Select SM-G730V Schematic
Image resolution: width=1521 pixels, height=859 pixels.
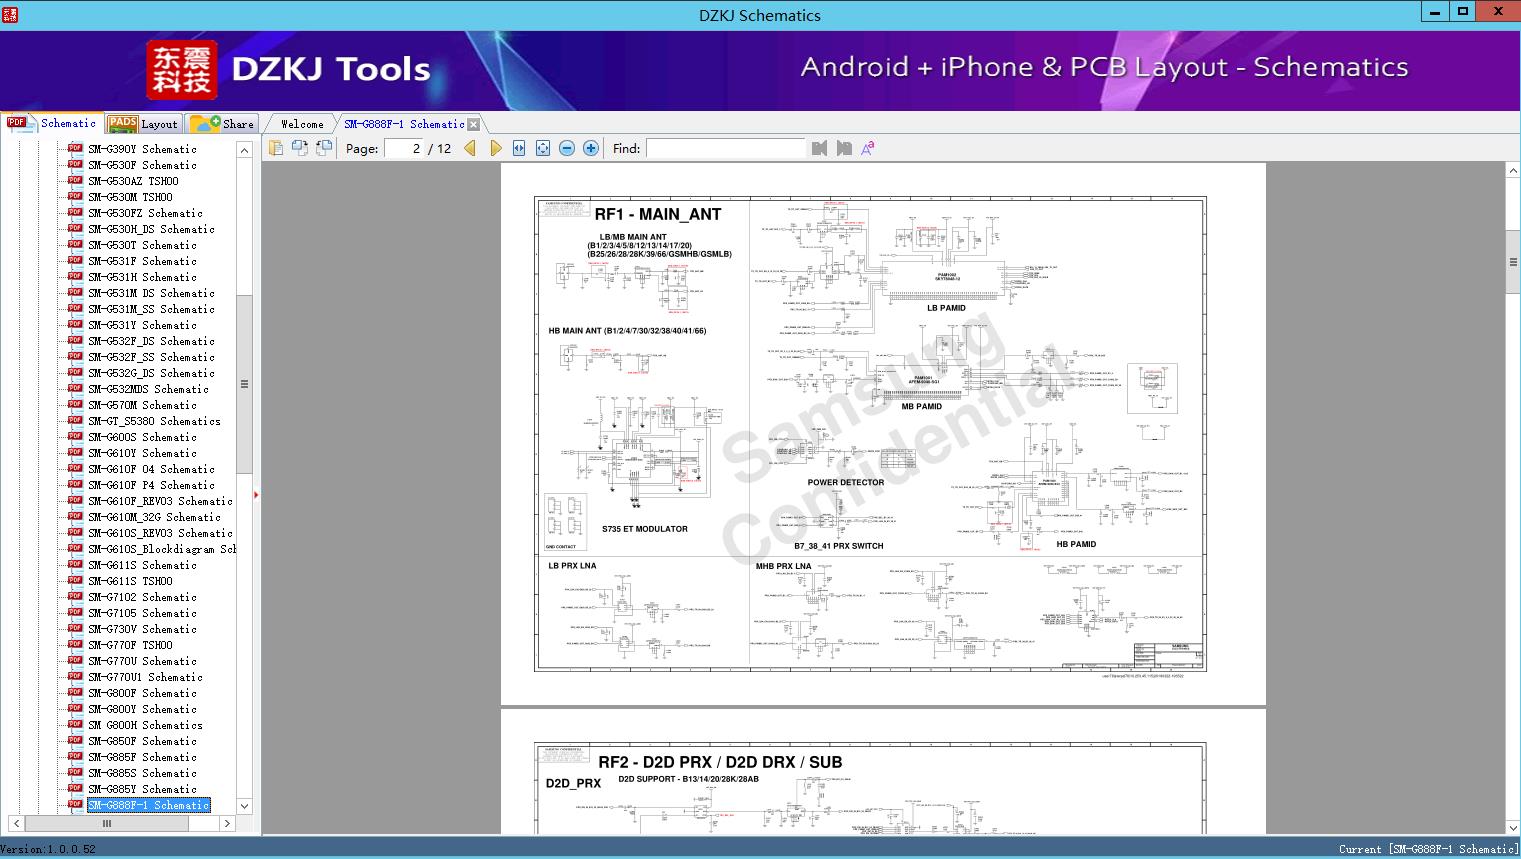click(x=142, y=629)
